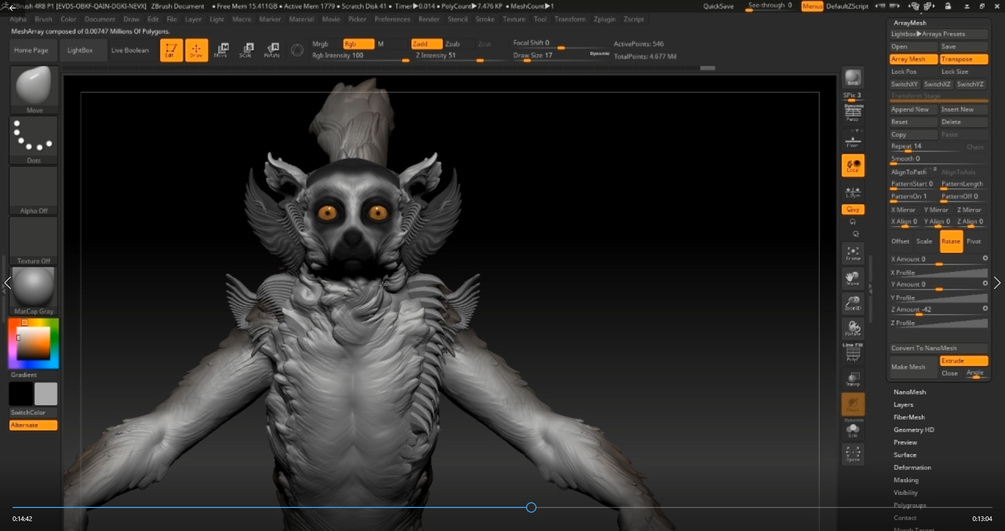Open the Document menu
This screenshot has height=531, width=1005.
pos(100,19)
